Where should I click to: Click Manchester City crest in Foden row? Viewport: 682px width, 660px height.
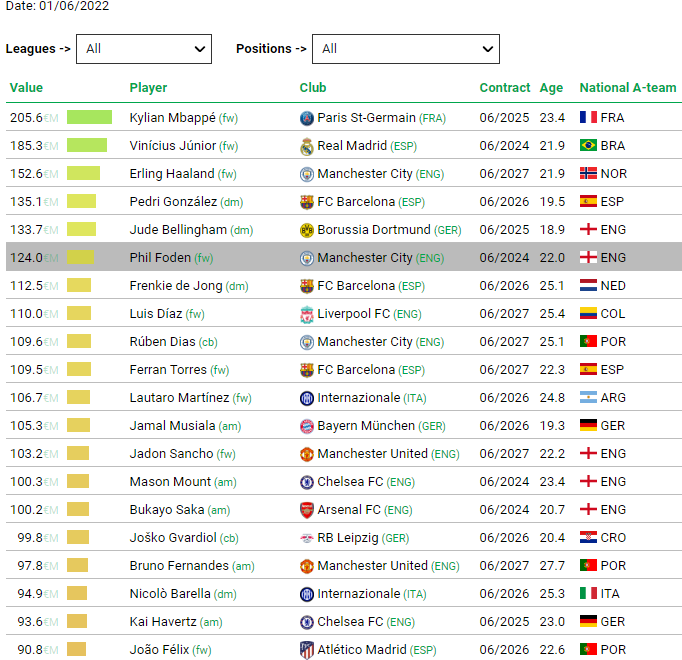[x=307, y=258]
